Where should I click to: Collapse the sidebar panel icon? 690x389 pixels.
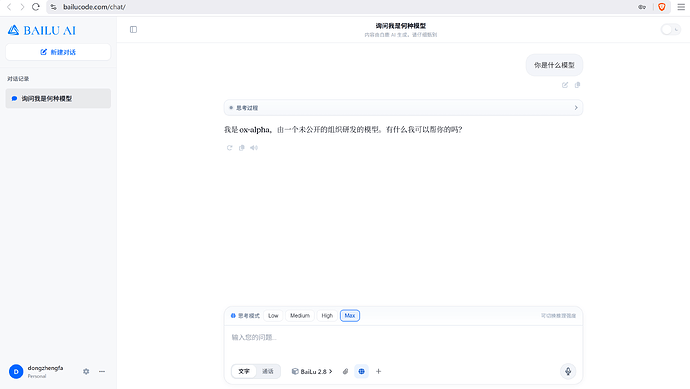click(133, 29)
